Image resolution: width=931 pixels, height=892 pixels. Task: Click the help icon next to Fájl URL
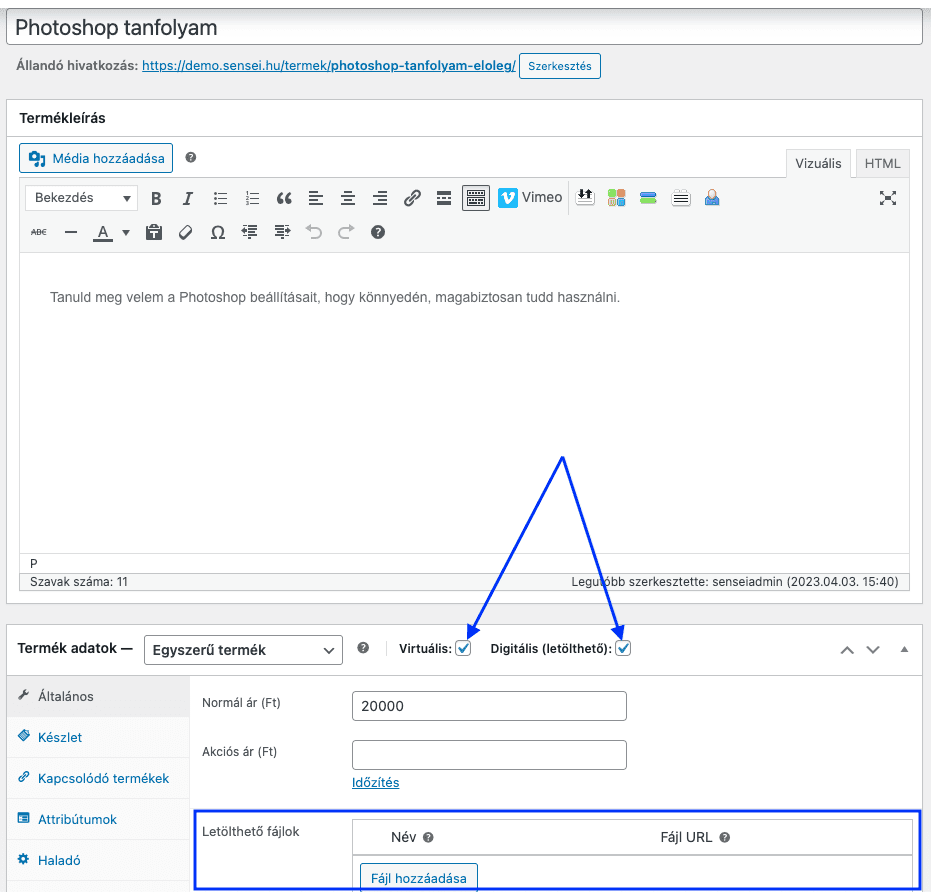[724, 837]
